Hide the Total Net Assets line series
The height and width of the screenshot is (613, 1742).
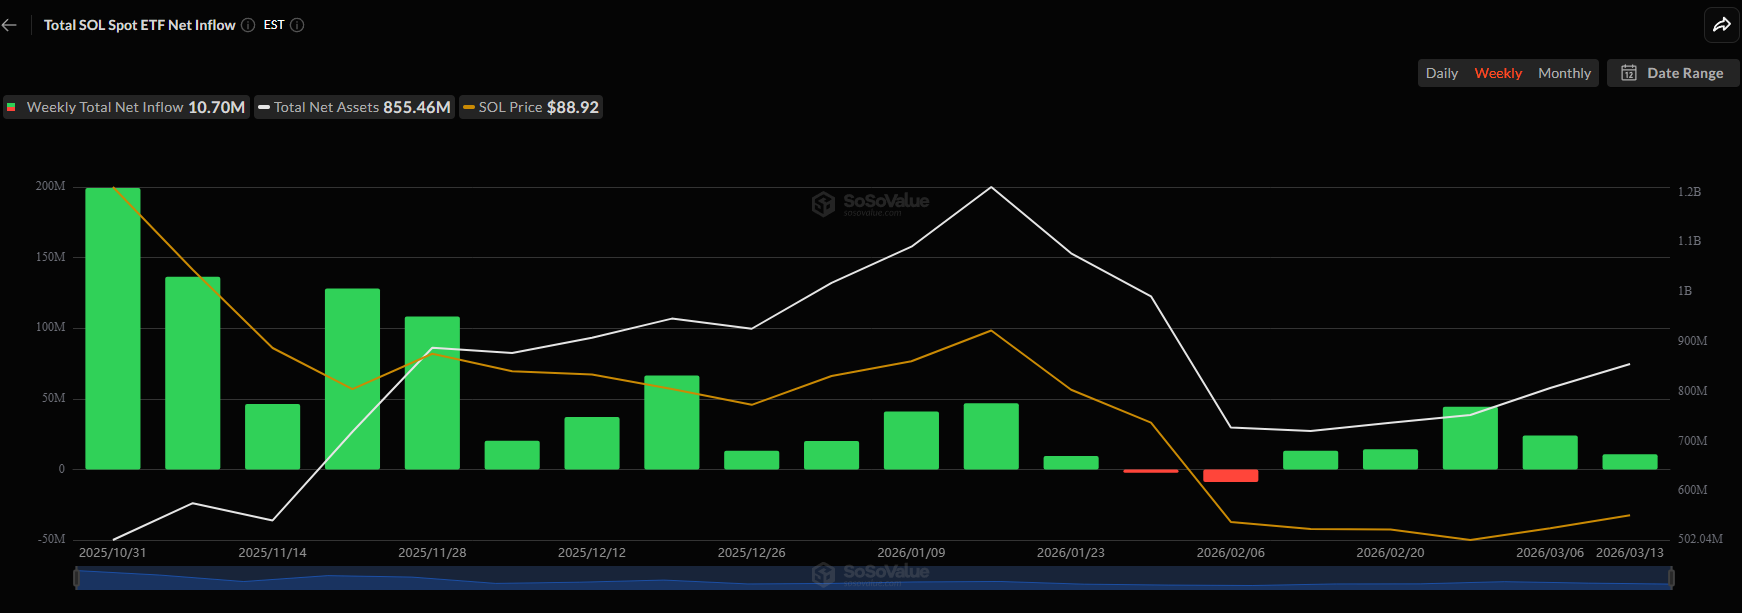[x=354, y=107]
